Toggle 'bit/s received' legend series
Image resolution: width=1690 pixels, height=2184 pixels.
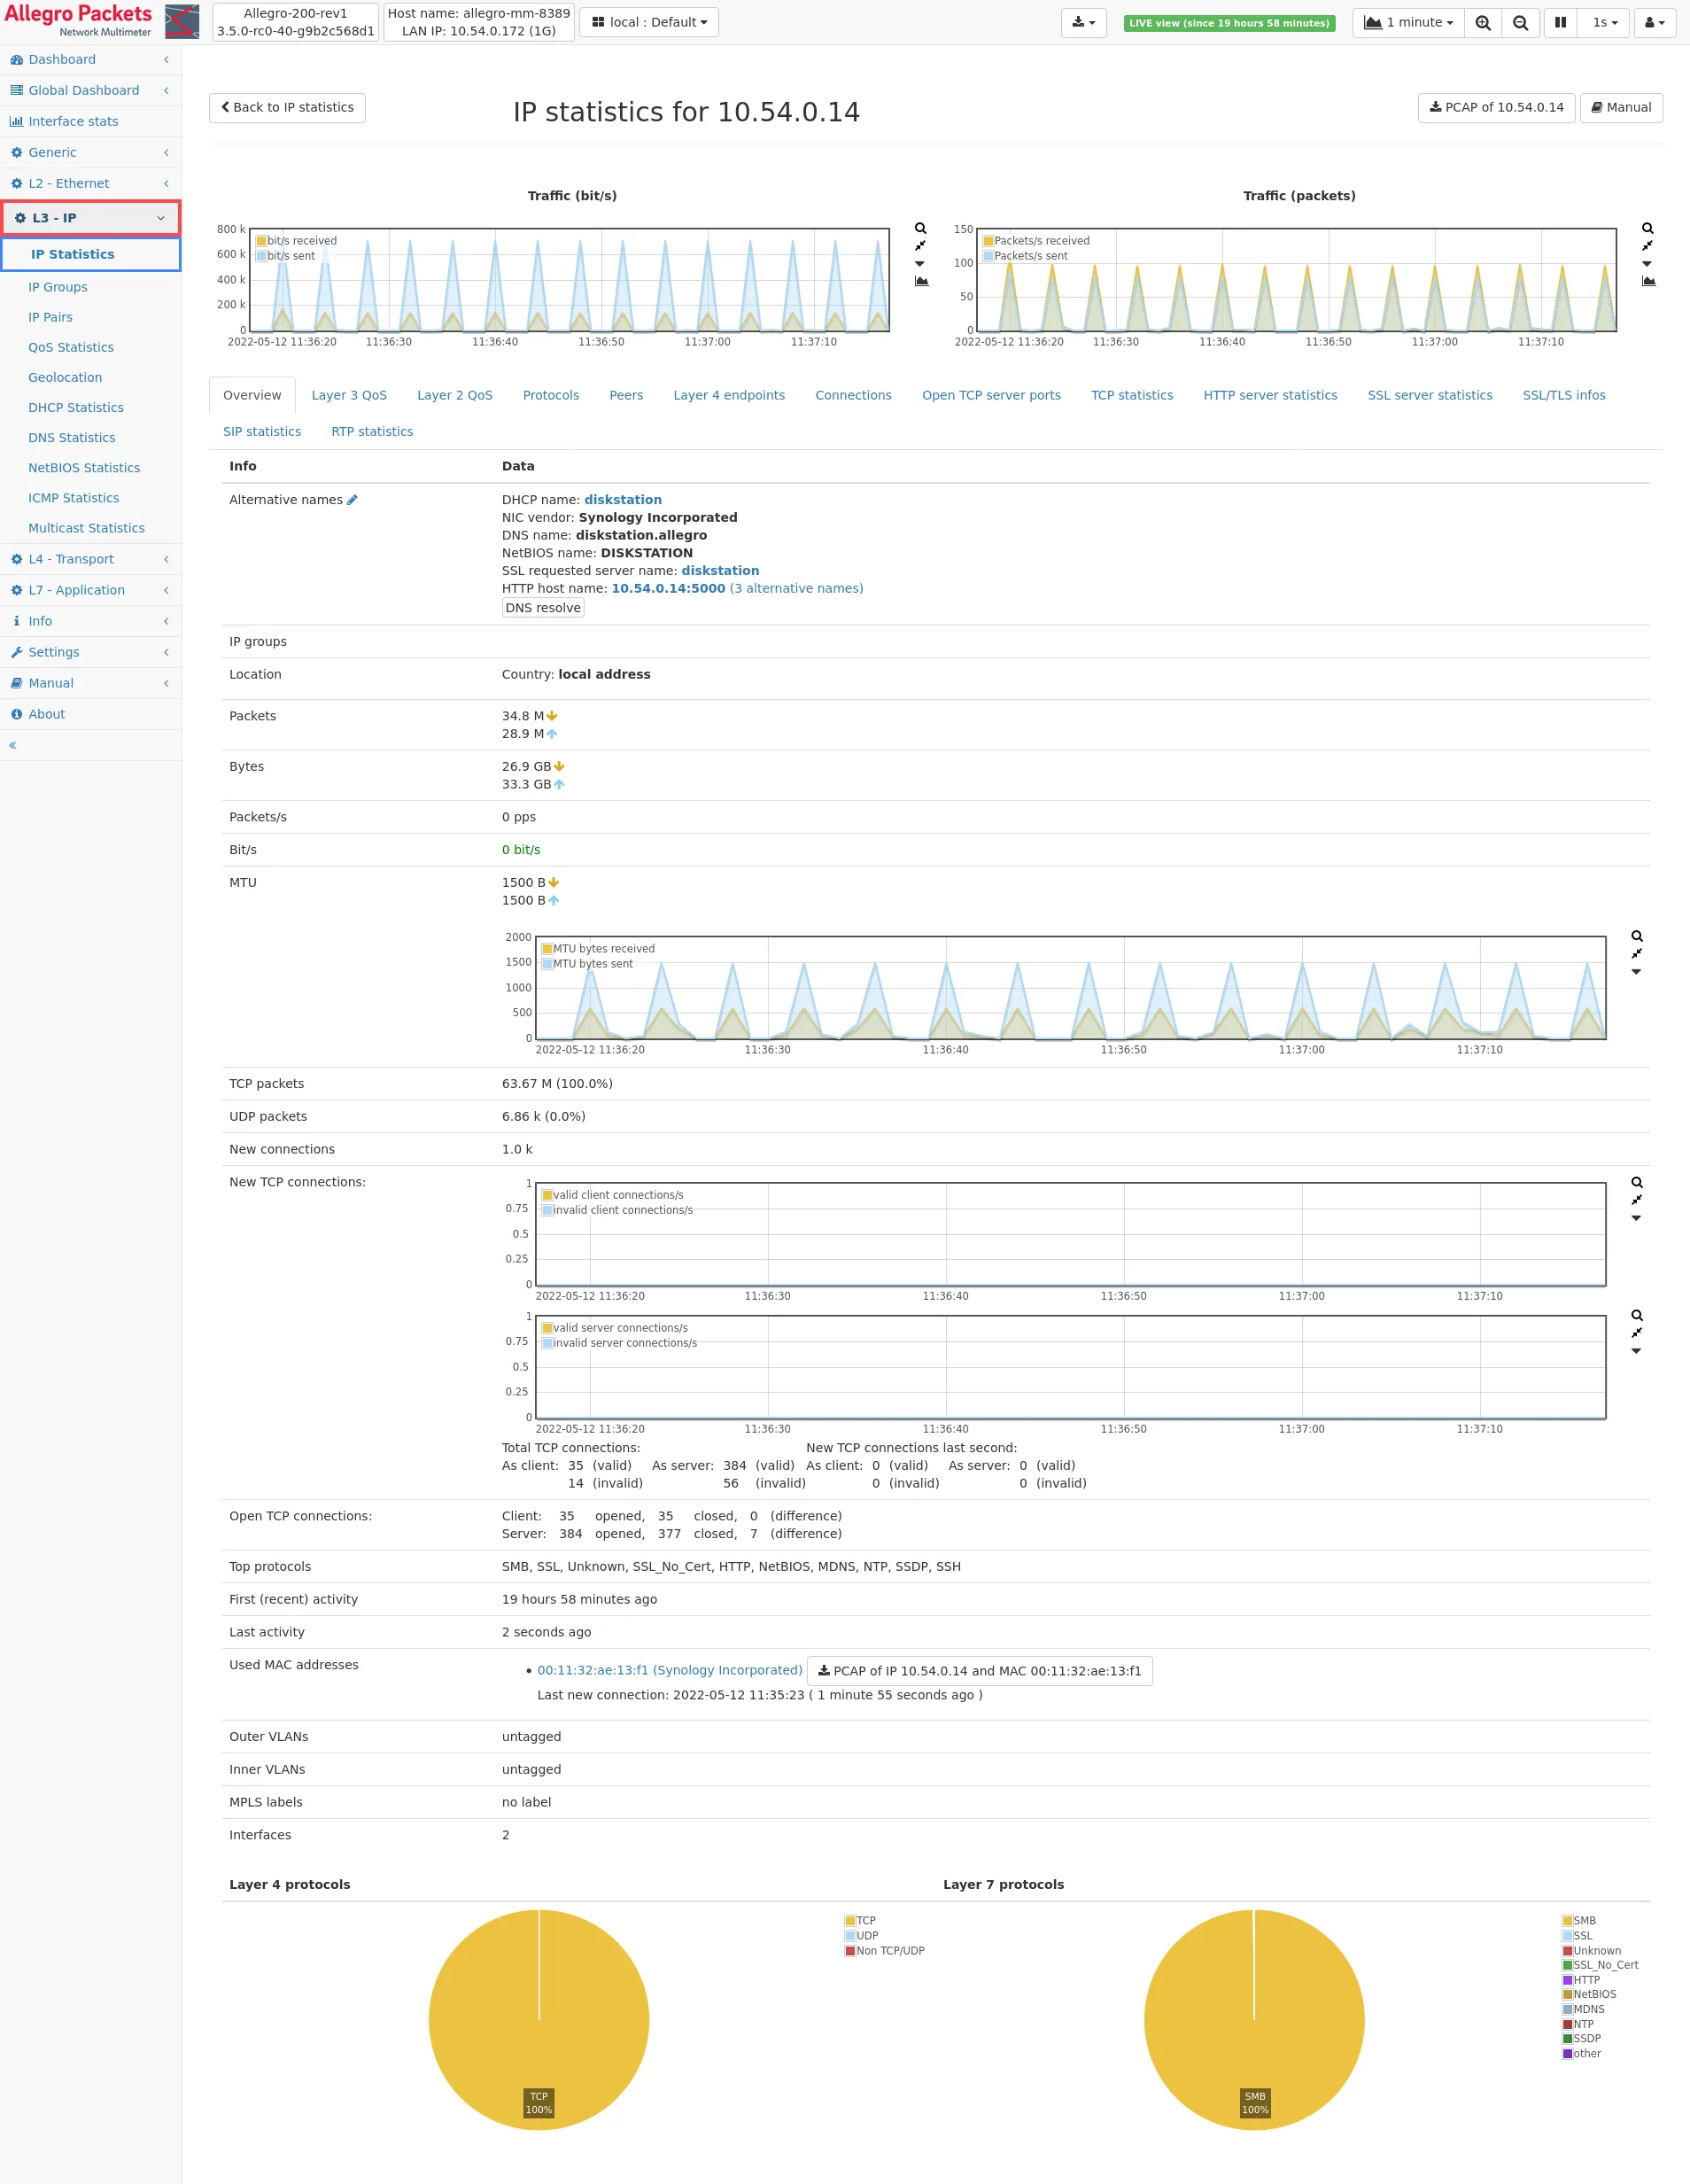(301, 241)
